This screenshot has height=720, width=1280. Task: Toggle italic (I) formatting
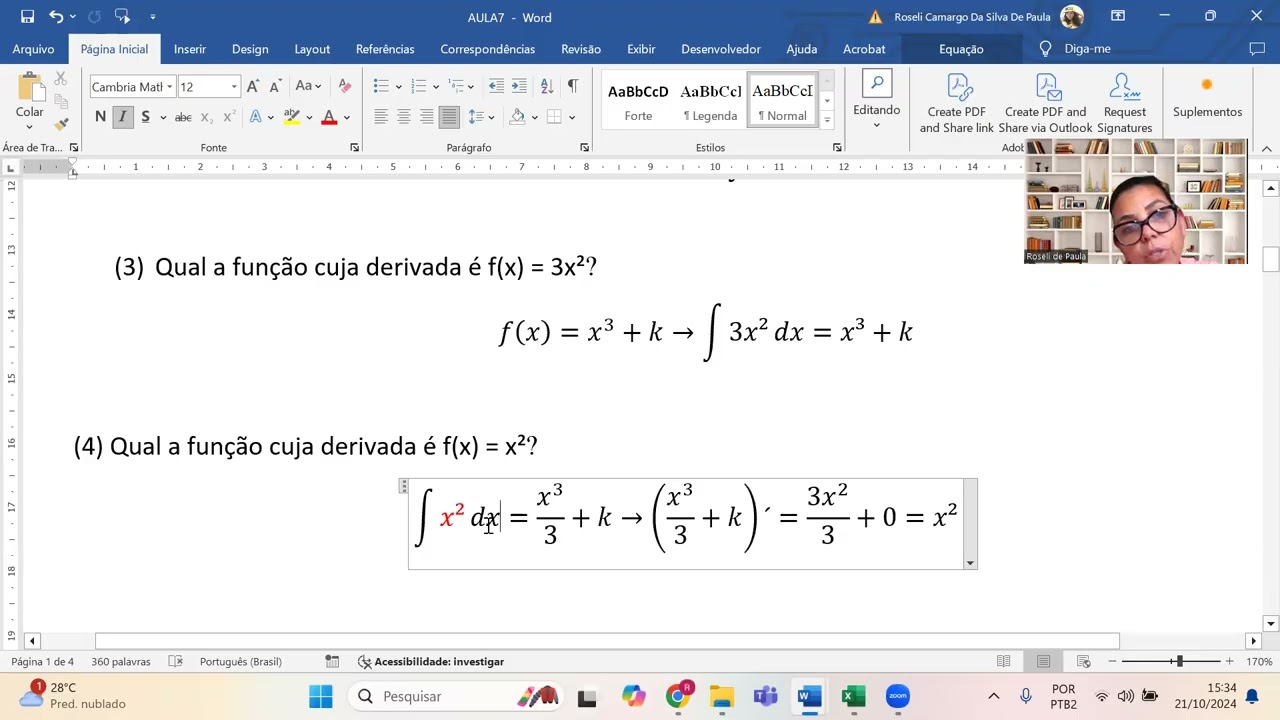pos(122,117)
